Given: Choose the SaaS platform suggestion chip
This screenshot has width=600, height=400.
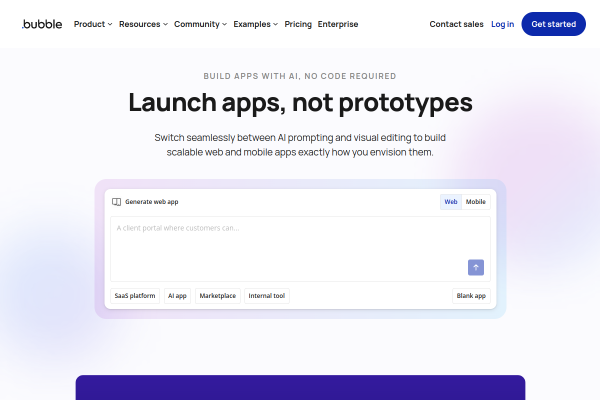Looking at the screenshot, I should click(x=135, y=296).
